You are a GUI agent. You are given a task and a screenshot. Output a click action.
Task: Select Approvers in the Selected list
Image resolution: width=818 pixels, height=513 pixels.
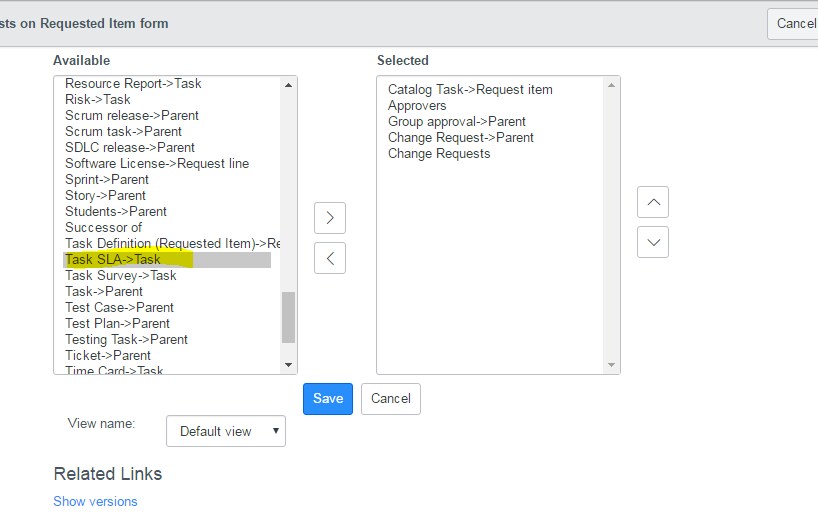417,105
